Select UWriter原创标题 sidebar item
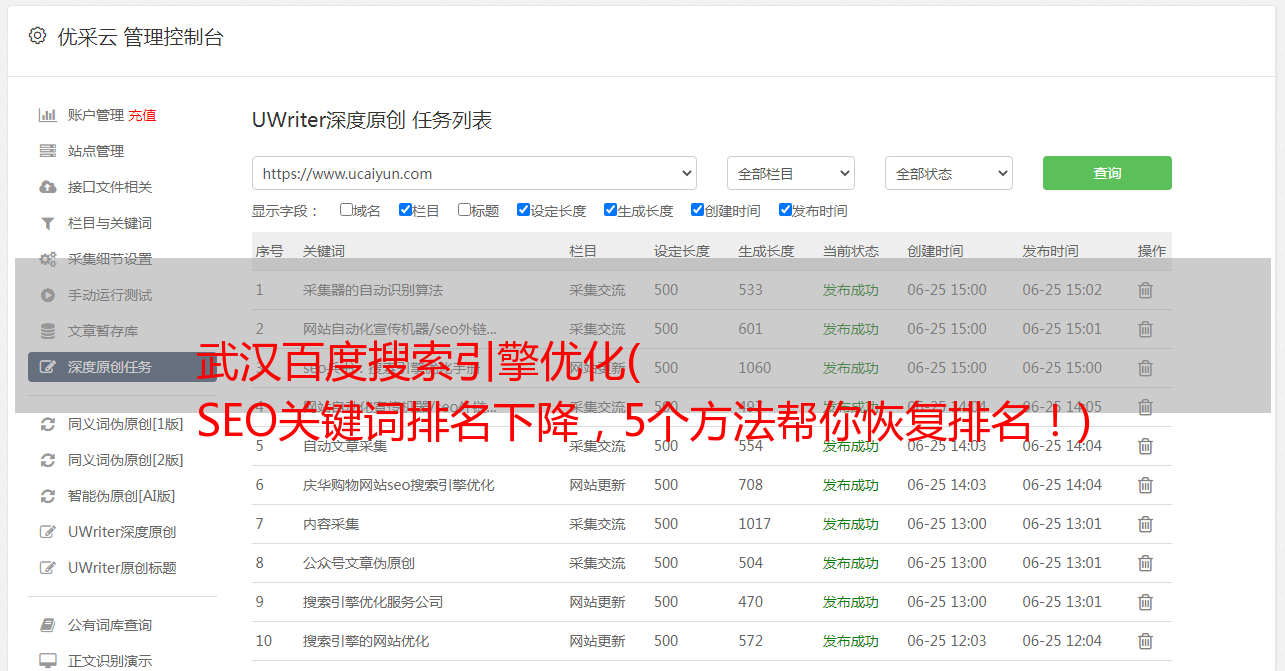 [x=122, y=568]
